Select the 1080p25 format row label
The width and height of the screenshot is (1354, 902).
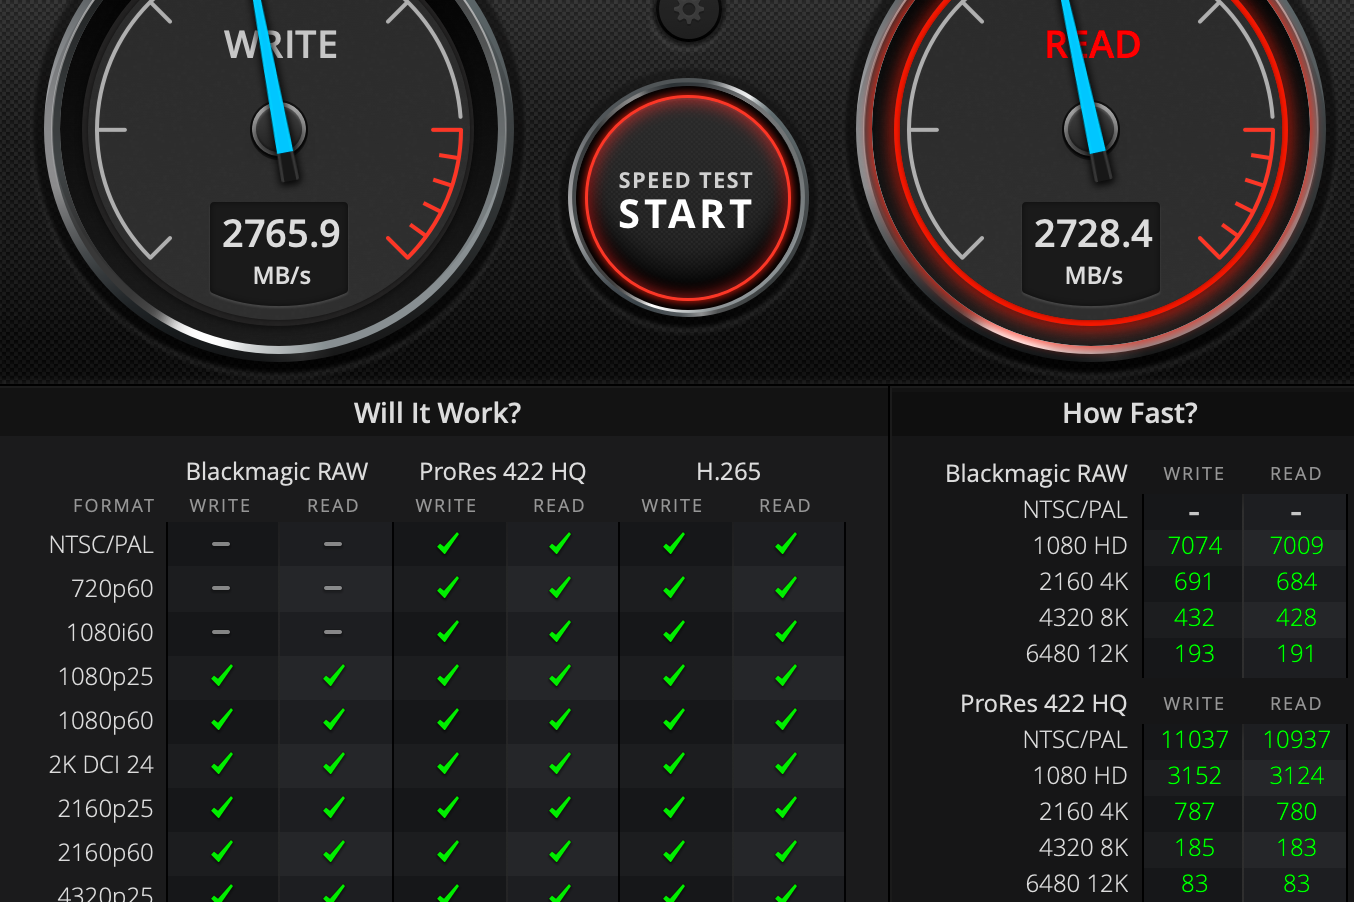click(106, 676)
